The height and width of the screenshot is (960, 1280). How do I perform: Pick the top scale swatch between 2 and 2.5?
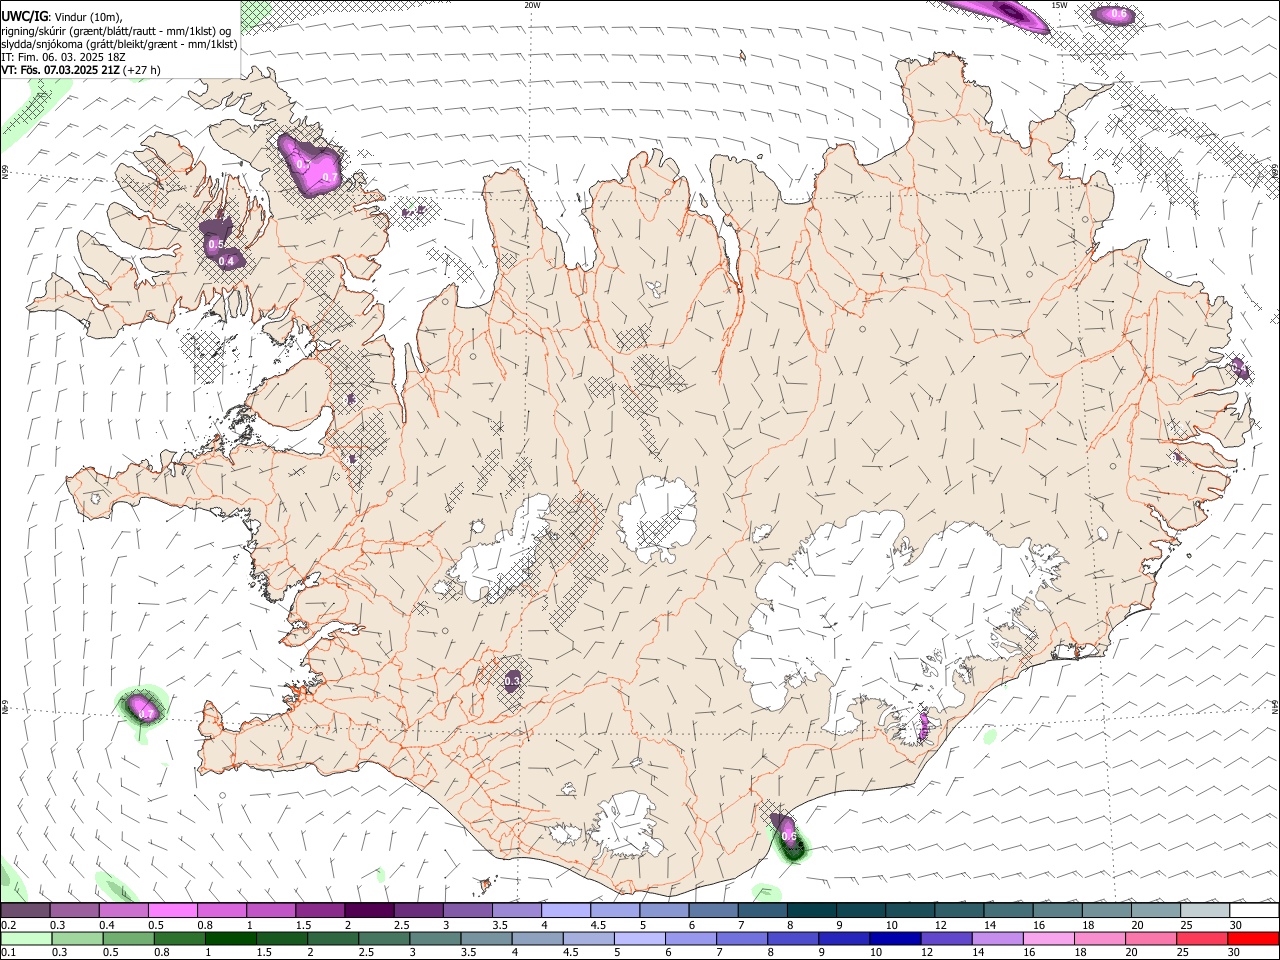pos(369,910)
